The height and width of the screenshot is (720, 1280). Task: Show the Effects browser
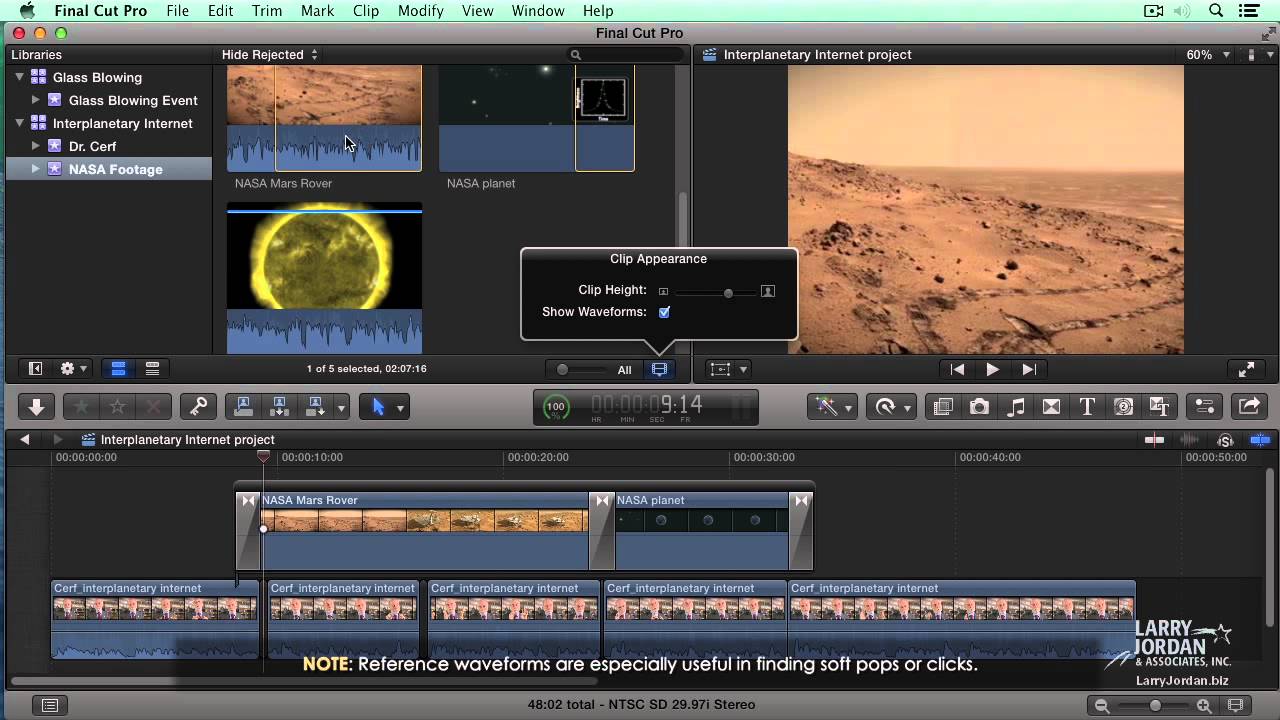(x=943, y=407)
